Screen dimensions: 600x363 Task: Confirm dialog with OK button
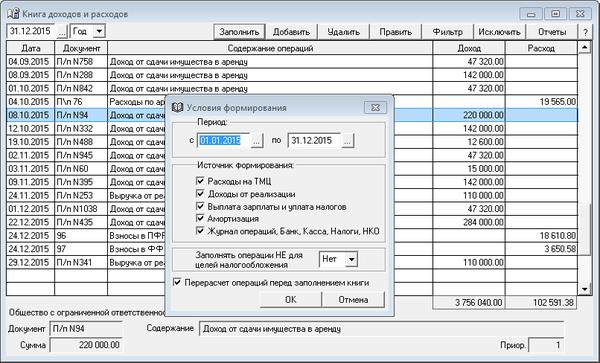pos(290,300)
